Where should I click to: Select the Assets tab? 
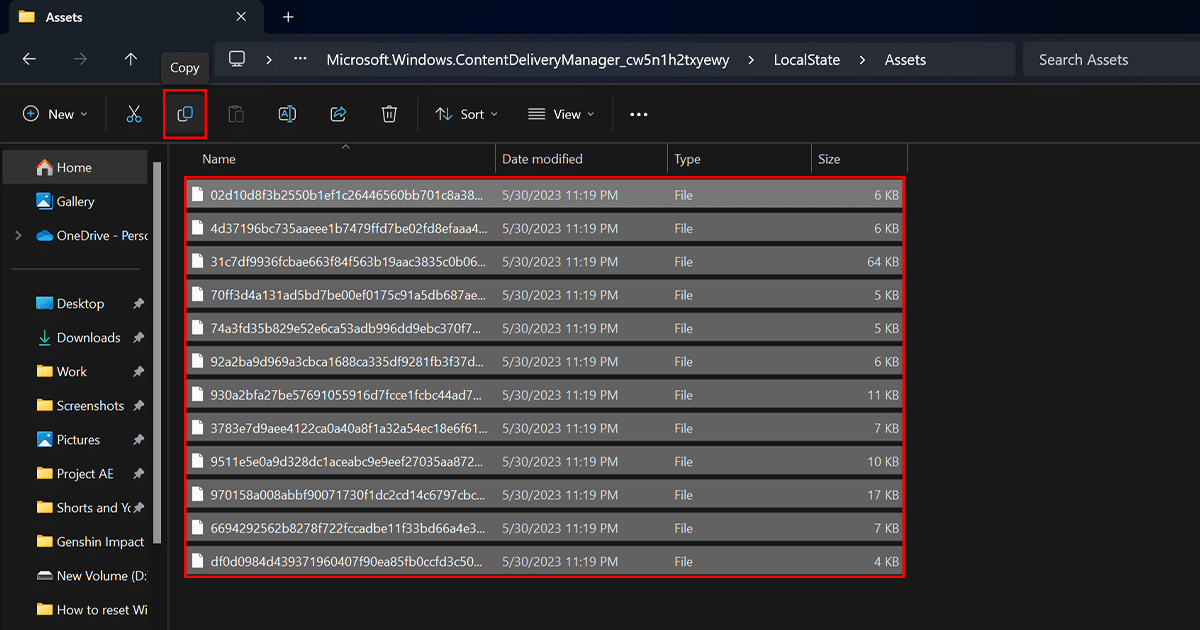coord(120,17)
